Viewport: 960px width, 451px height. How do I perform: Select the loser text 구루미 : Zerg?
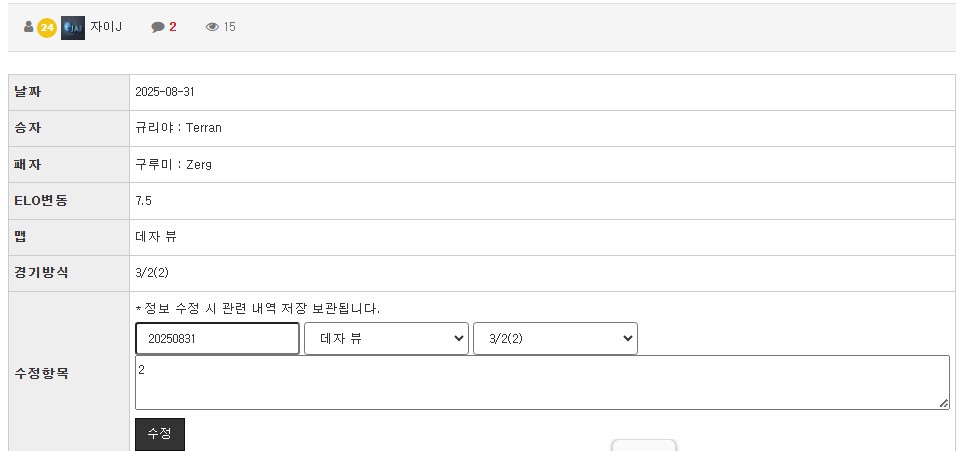(173, 165)
